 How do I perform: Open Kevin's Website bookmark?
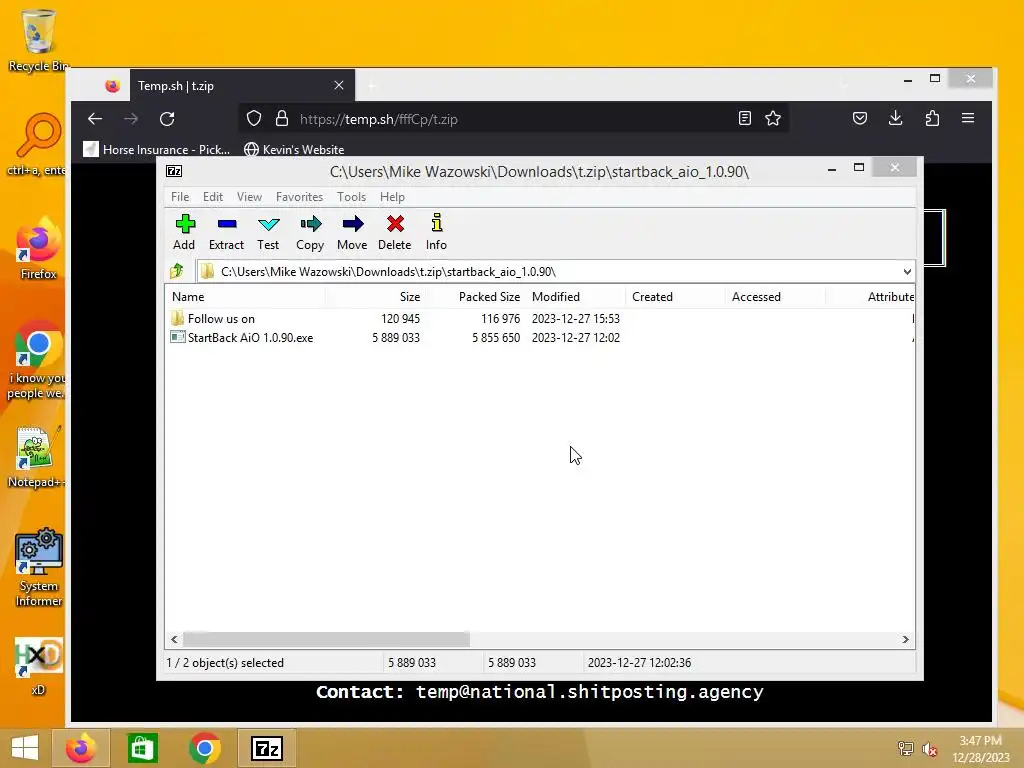click(x=294, y=150)
